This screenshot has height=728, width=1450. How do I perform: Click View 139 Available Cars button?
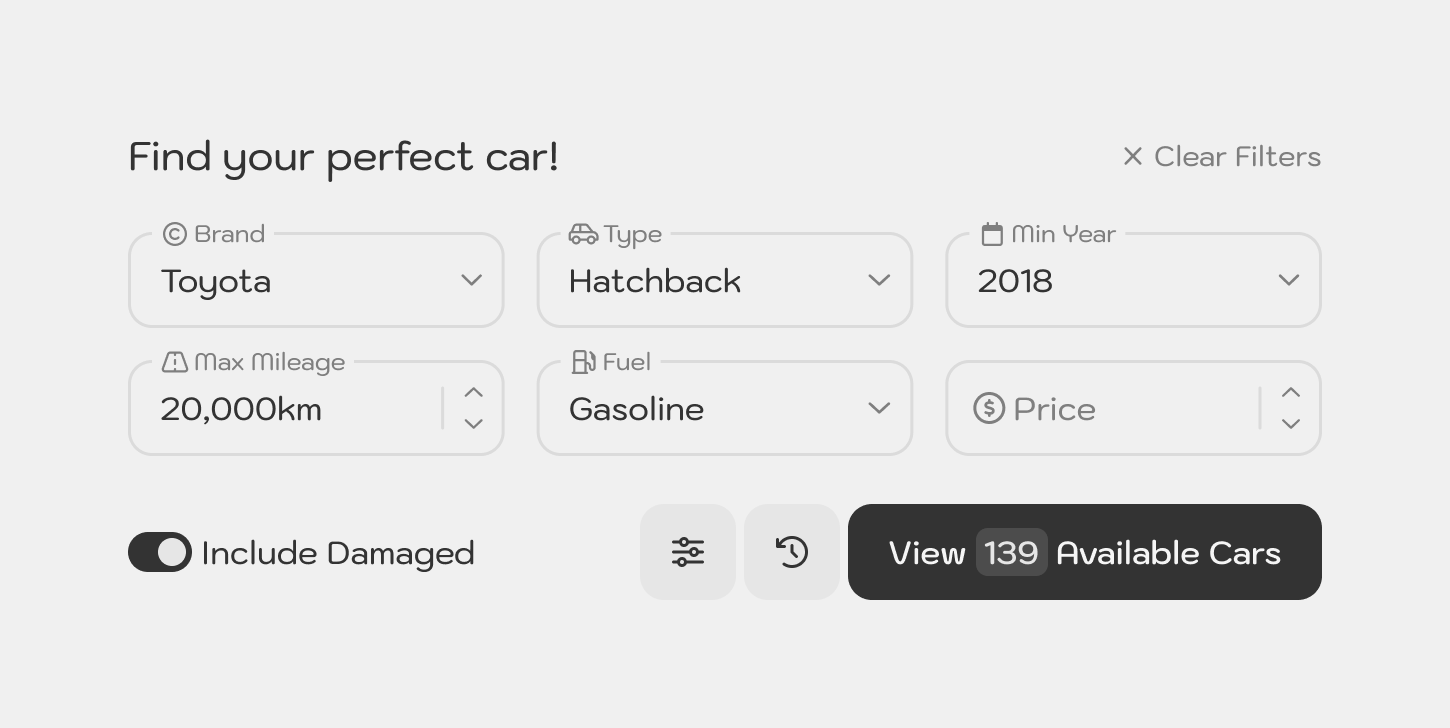[x=1085, y=552]
